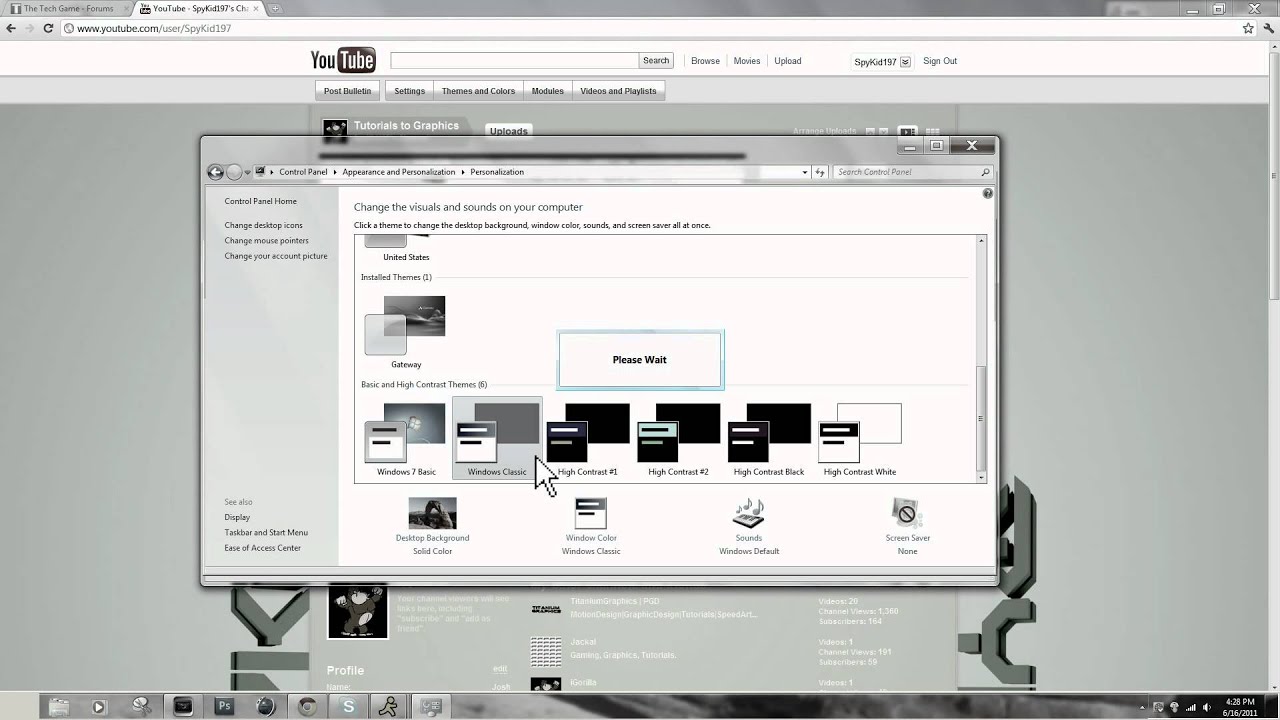Open the Modules channel tab
The image size is (1280, 720).
coord(547,91)
